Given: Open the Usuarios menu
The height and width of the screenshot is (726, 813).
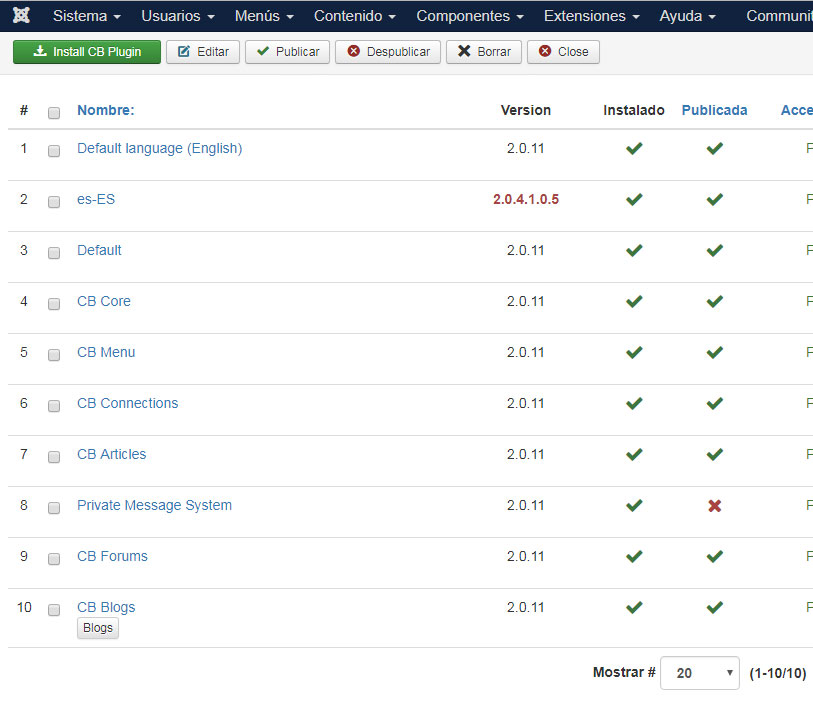Looking at the screenshot, I should (178, 16).
